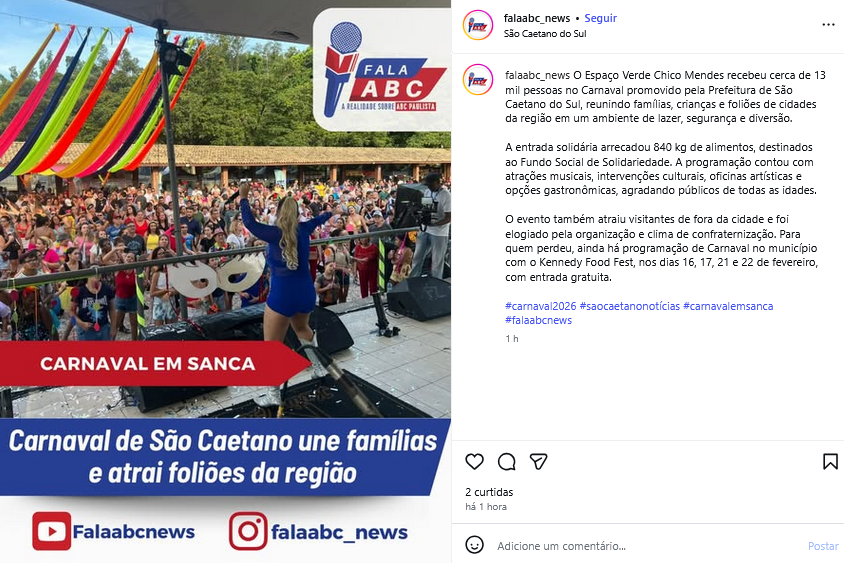The image size is (844, 563).
Task: Open the #carnavalemsanca hashtag
Action: tap(728, 306)
